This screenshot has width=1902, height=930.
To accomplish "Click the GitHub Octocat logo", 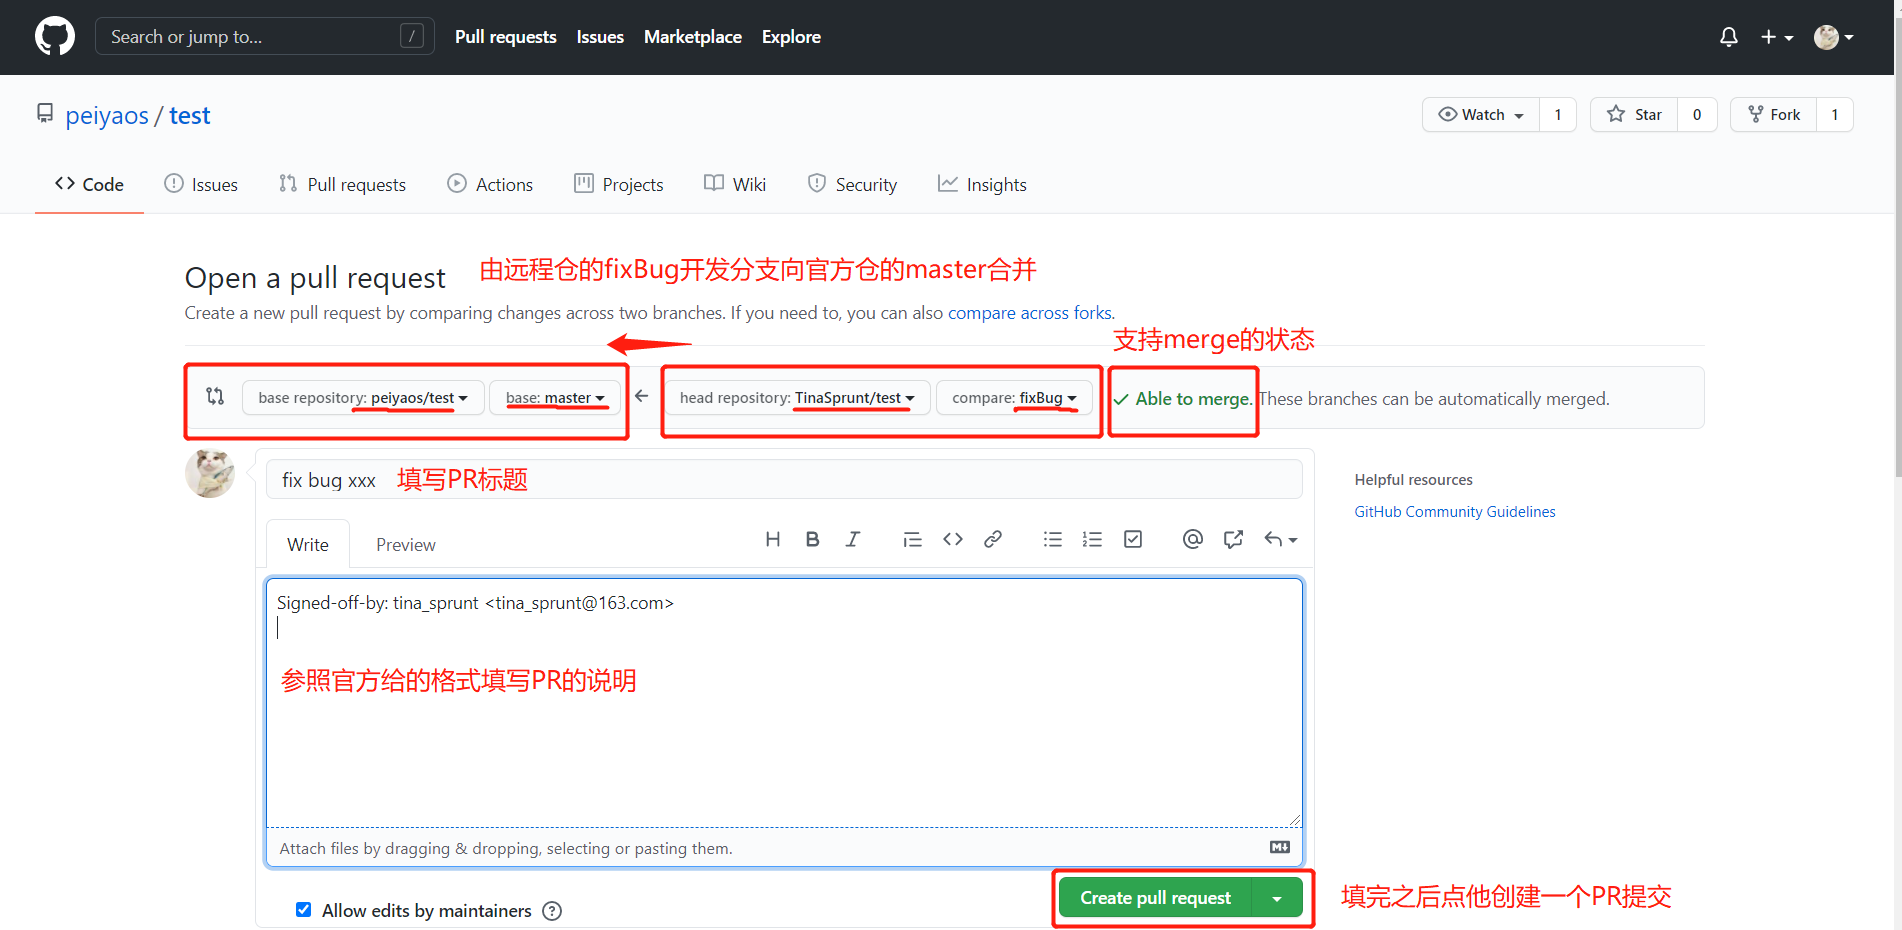I will 55,36.
